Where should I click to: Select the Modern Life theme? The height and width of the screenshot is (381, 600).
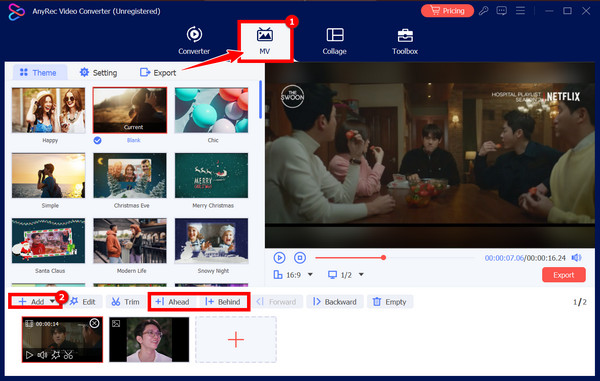click(130, 241)
